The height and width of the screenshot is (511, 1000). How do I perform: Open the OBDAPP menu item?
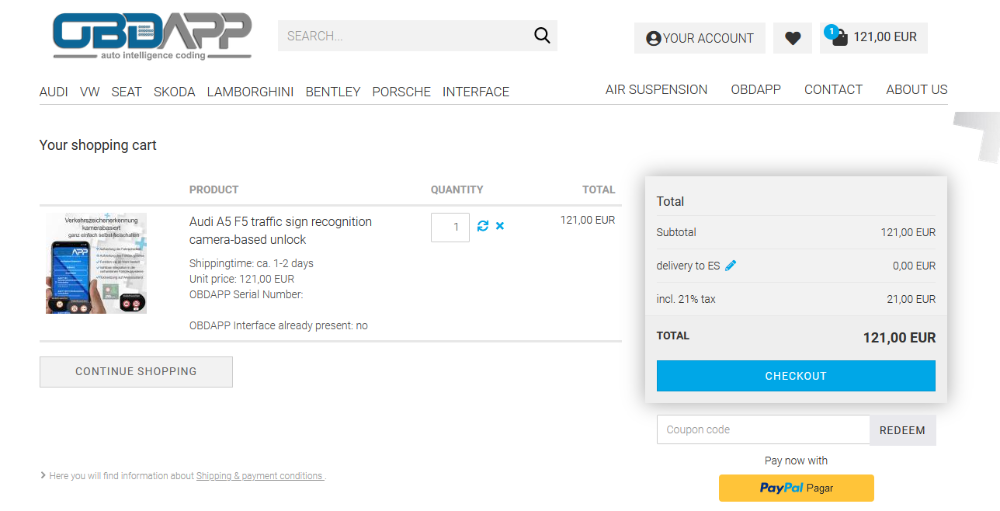coord(756,90)
